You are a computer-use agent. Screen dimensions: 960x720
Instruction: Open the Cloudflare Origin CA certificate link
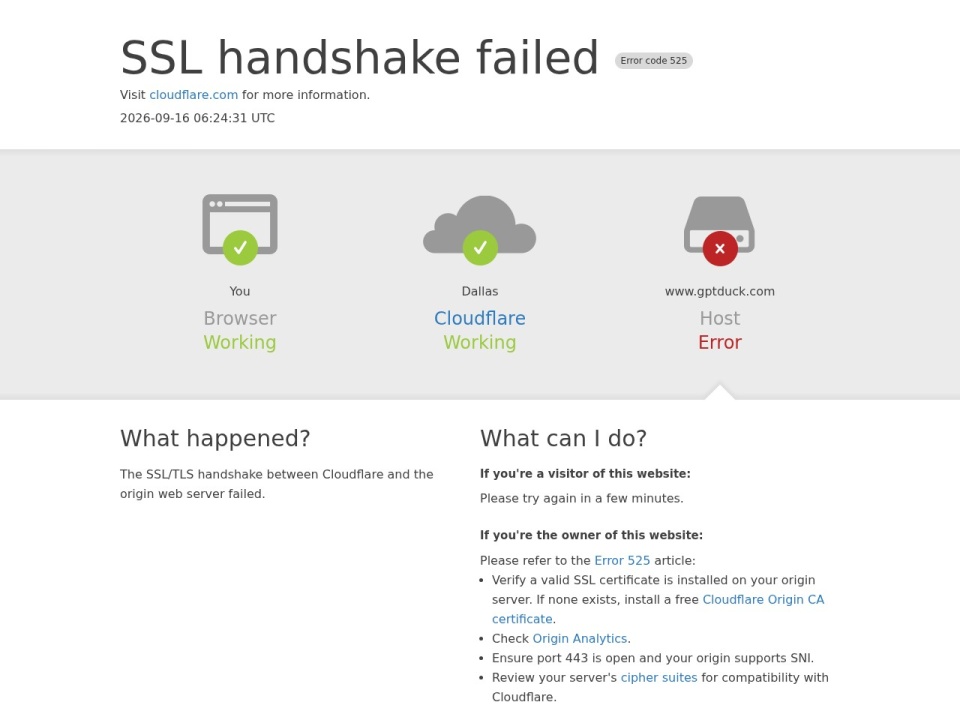[658, 609]
